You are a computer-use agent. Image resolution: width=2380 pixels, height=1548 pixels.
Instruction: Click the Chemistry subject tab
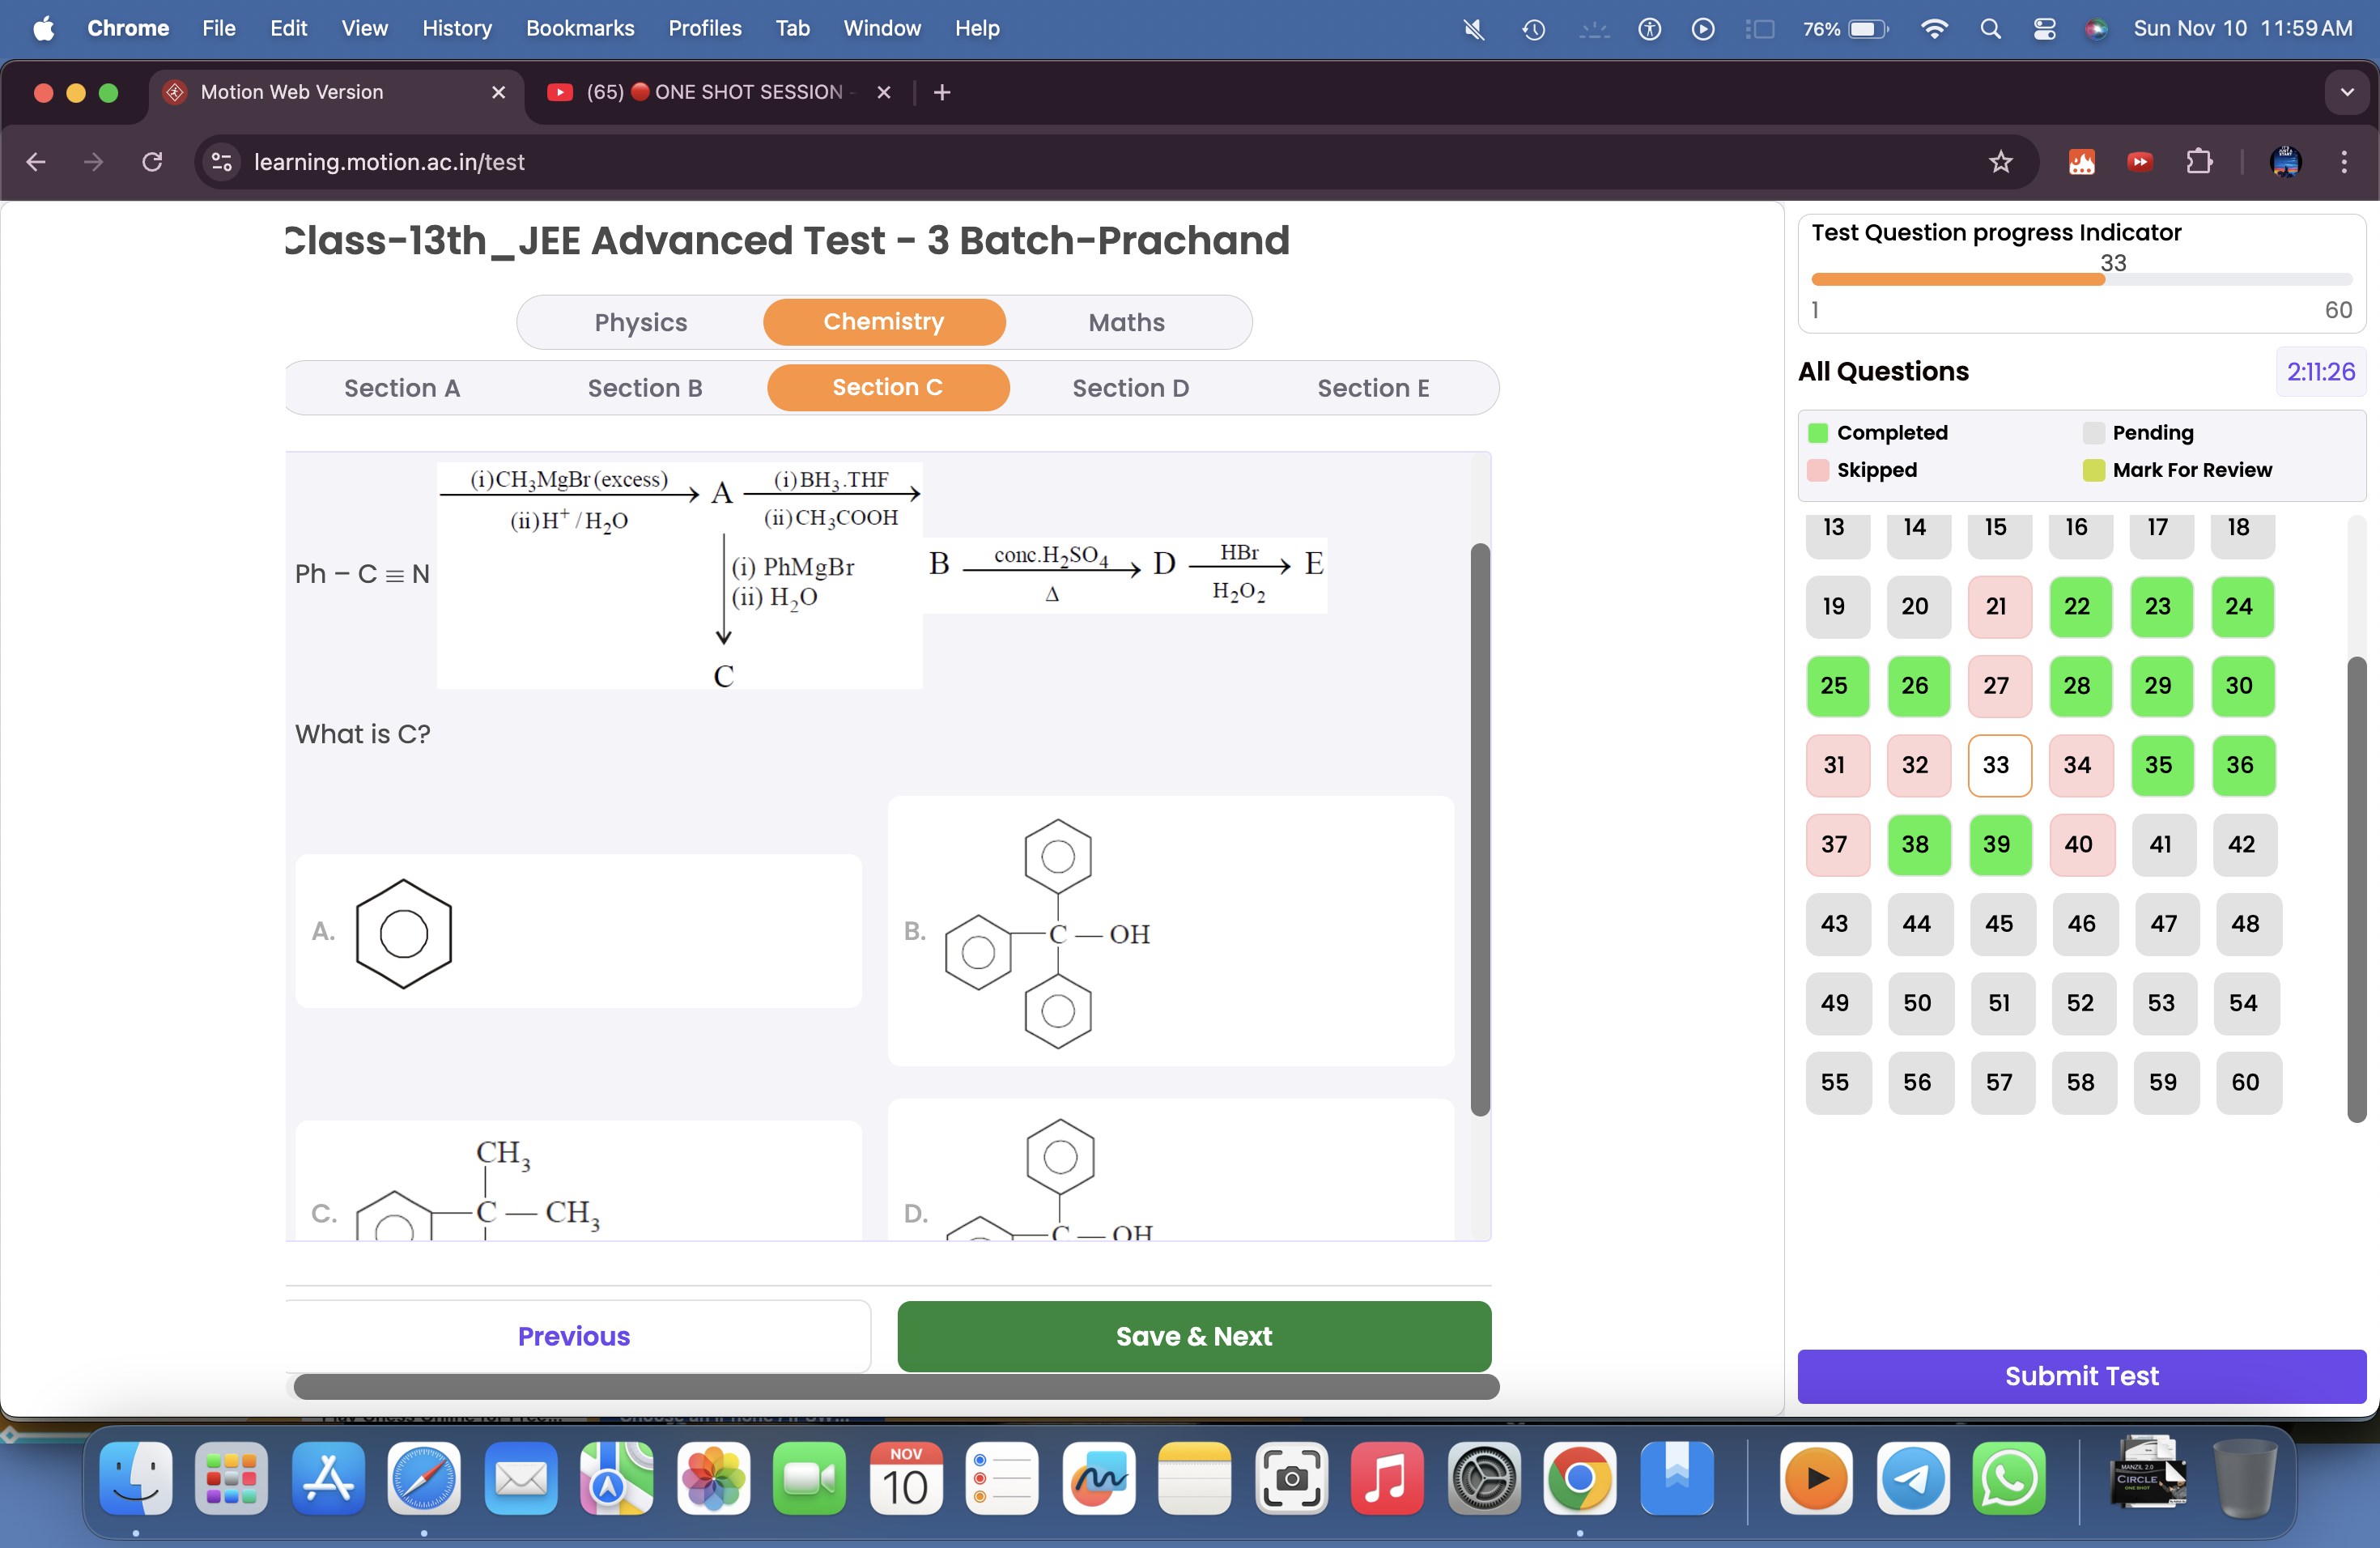pyautogui.click(x=885, y=321)
